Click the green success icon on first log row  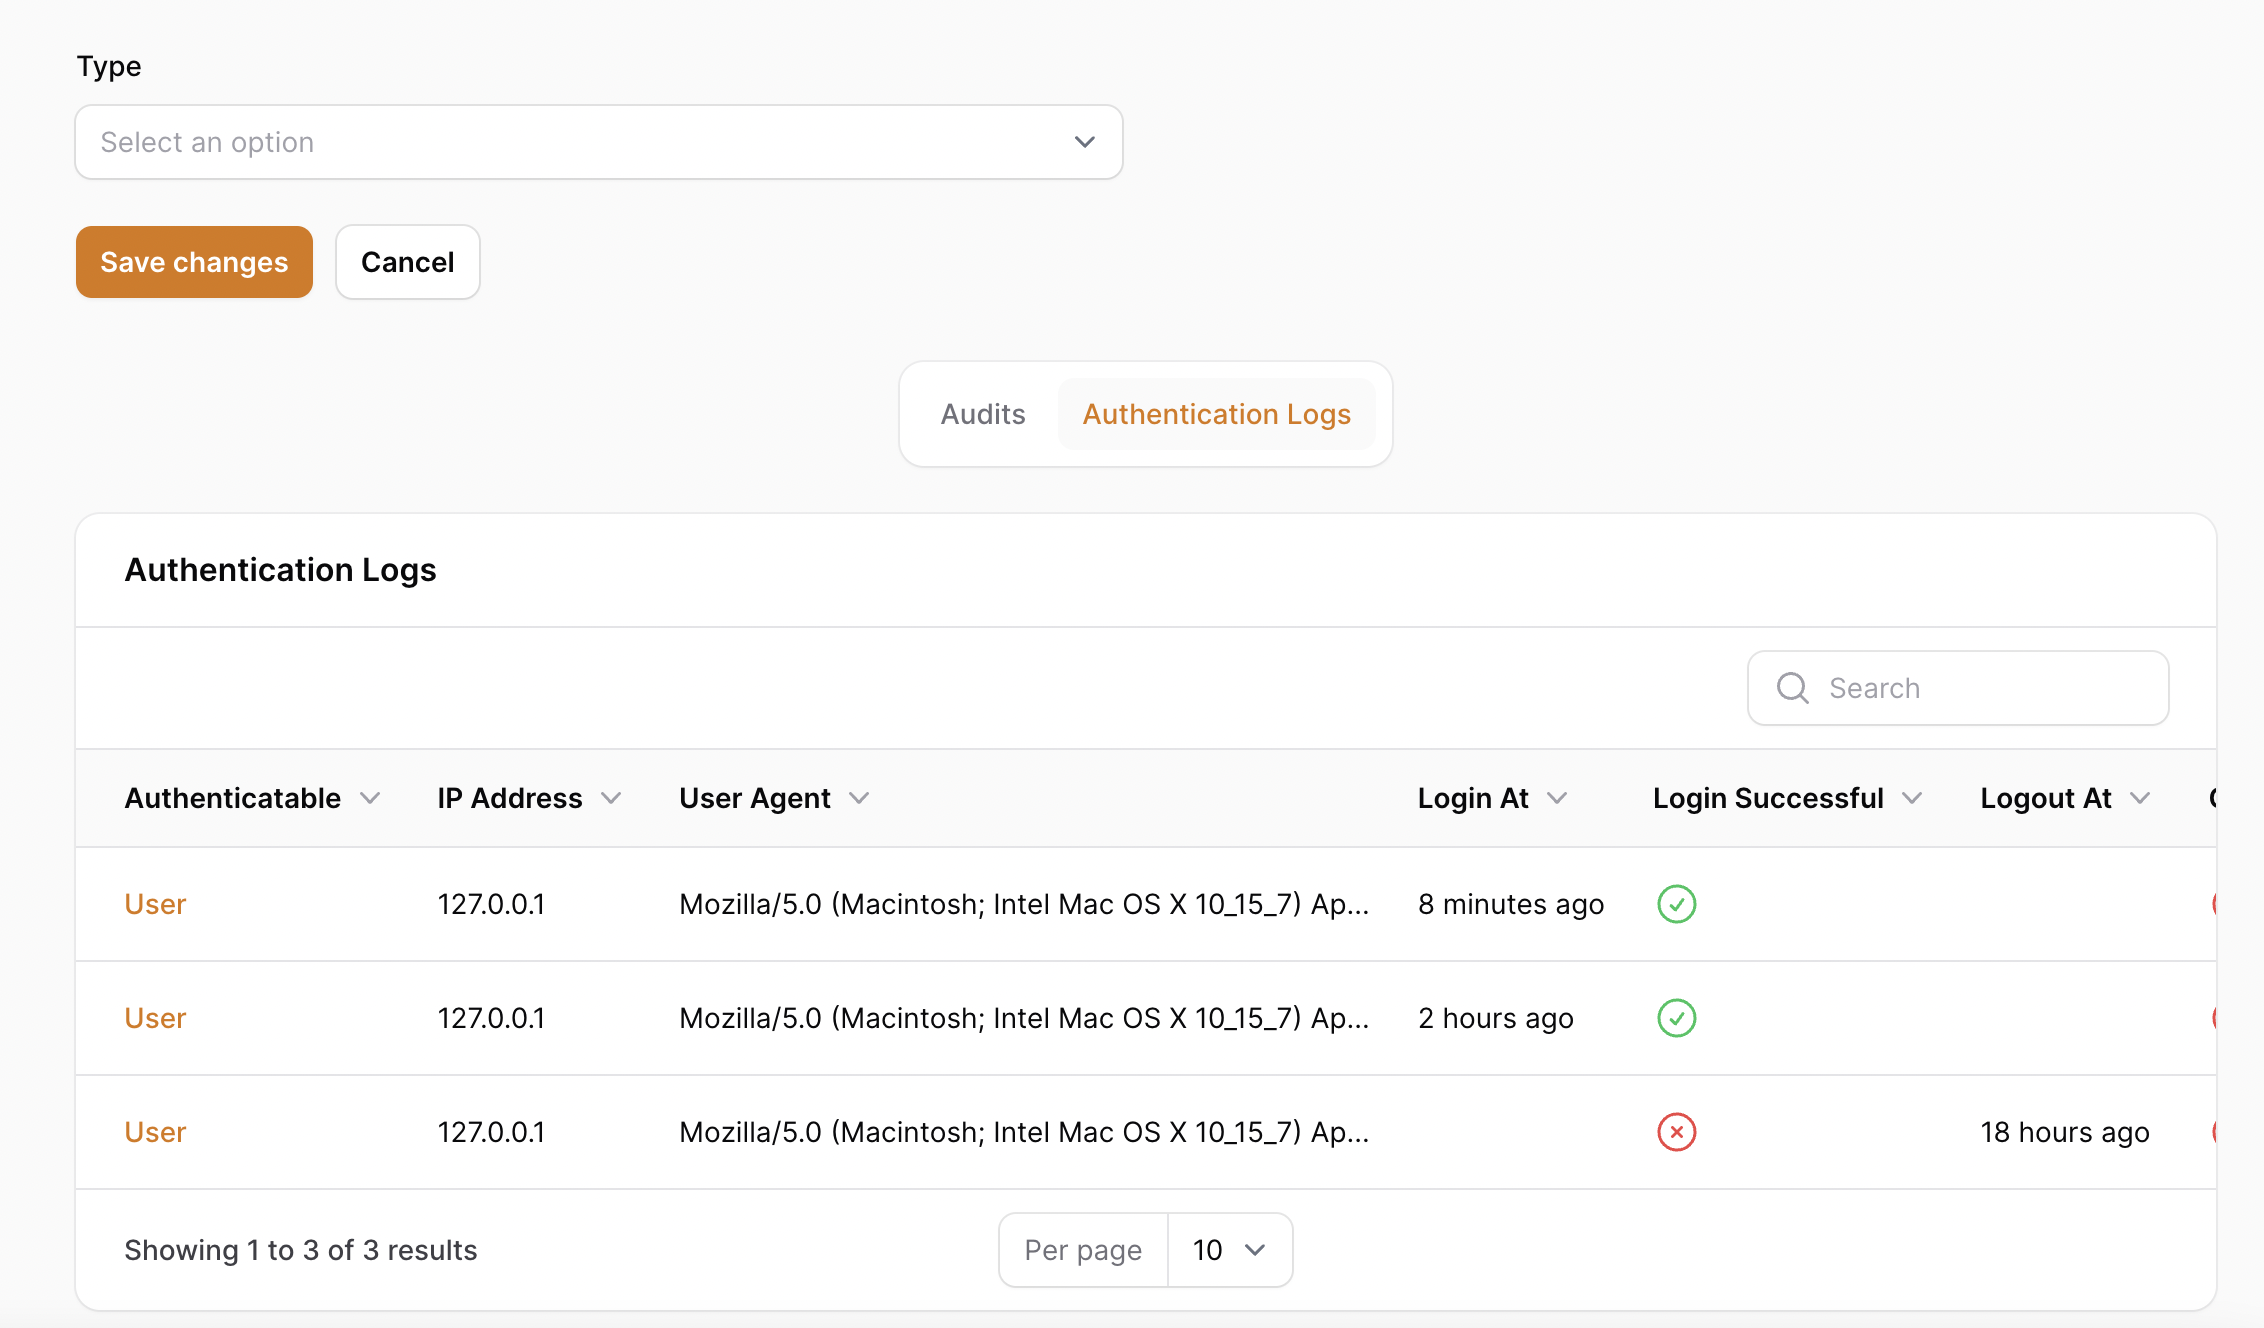coord(1676,904)
